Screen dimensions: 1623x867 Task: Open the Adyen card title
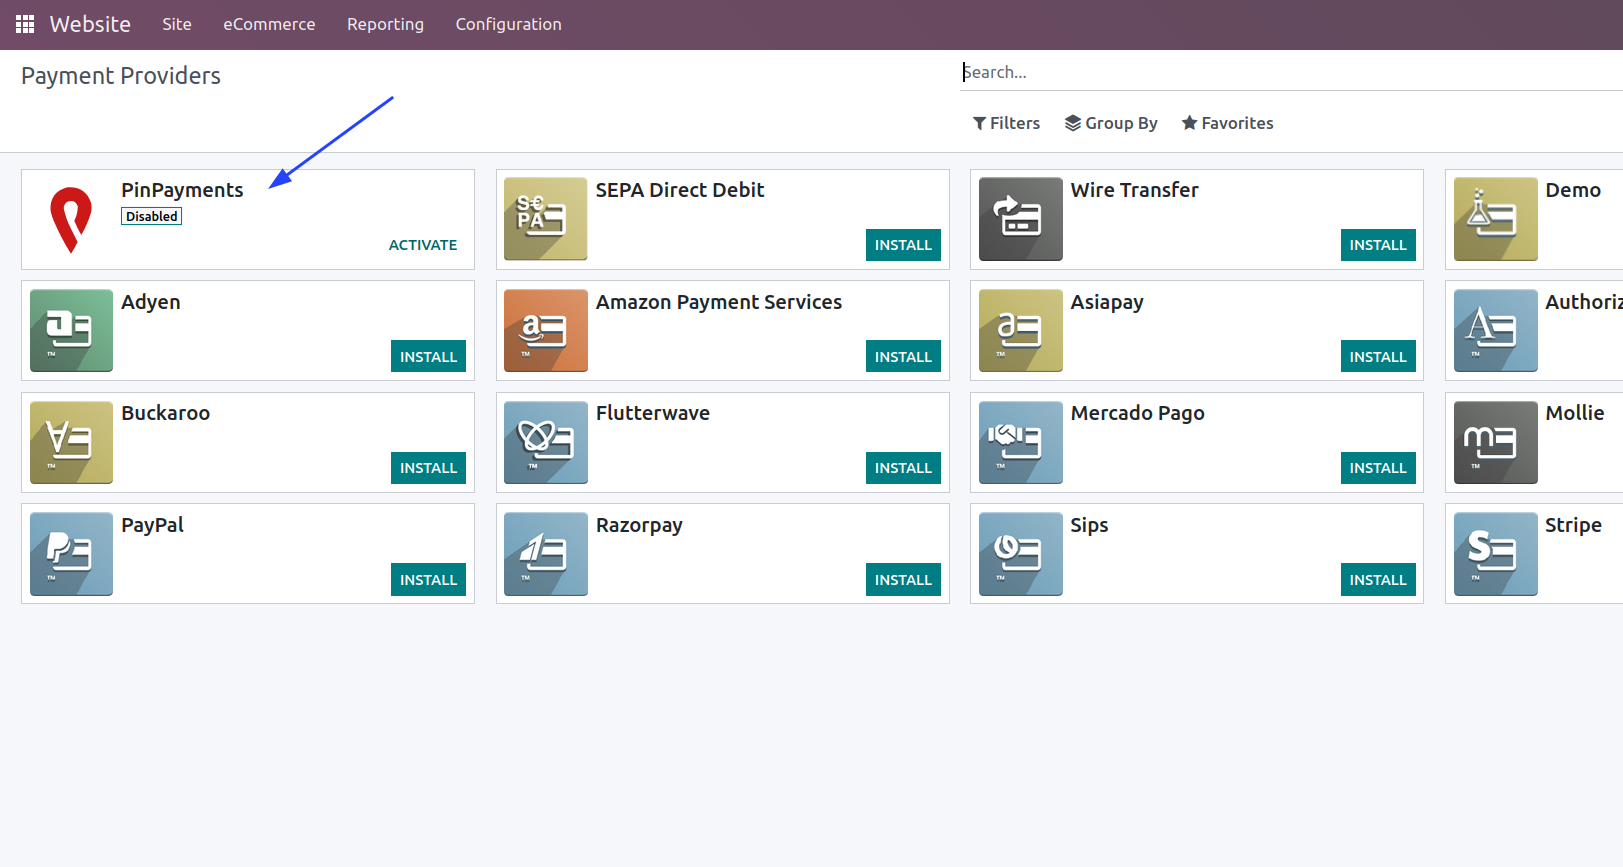(151, 302)
